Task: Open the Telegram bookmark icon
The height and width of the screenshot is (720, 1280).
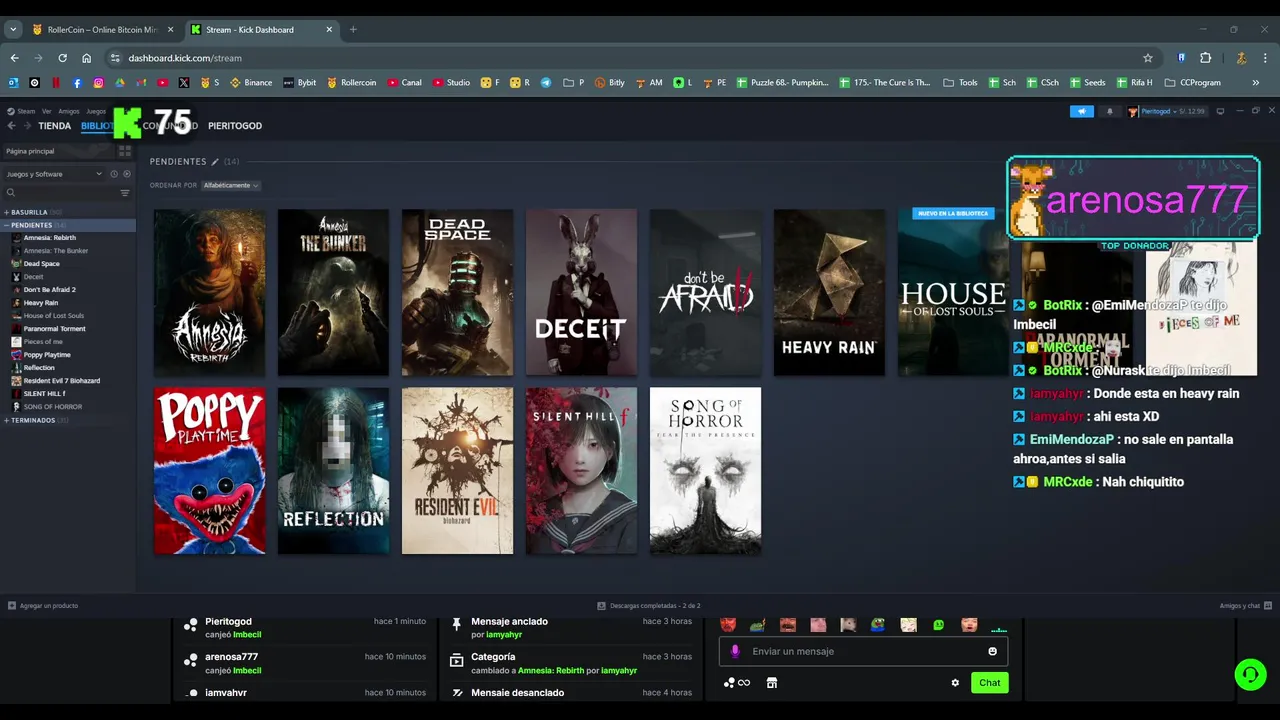Action: pyautogui.click(x=546, y=82)
